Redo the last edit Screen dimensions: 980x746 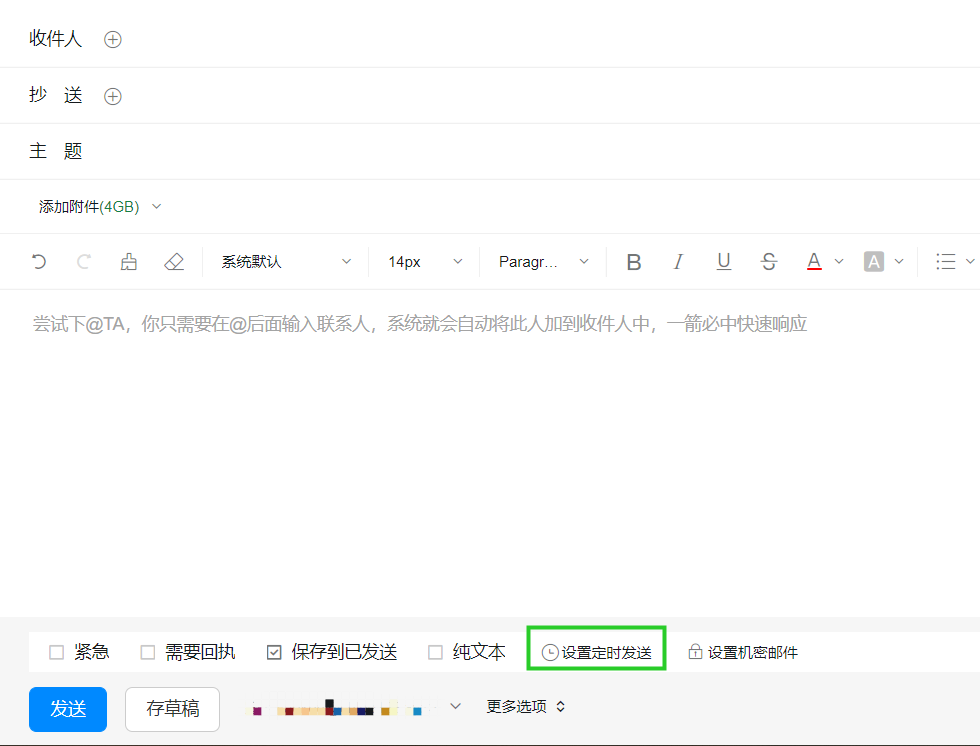pos(84,262)
